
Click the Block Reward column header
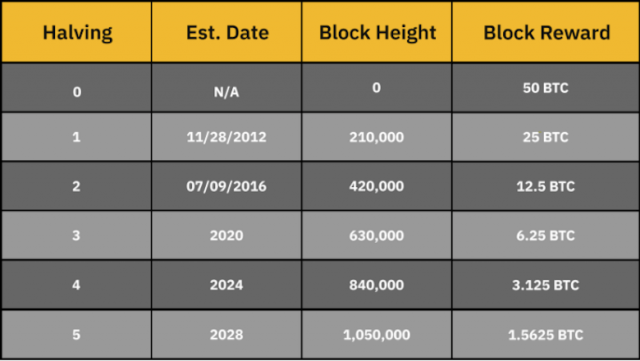546,32
